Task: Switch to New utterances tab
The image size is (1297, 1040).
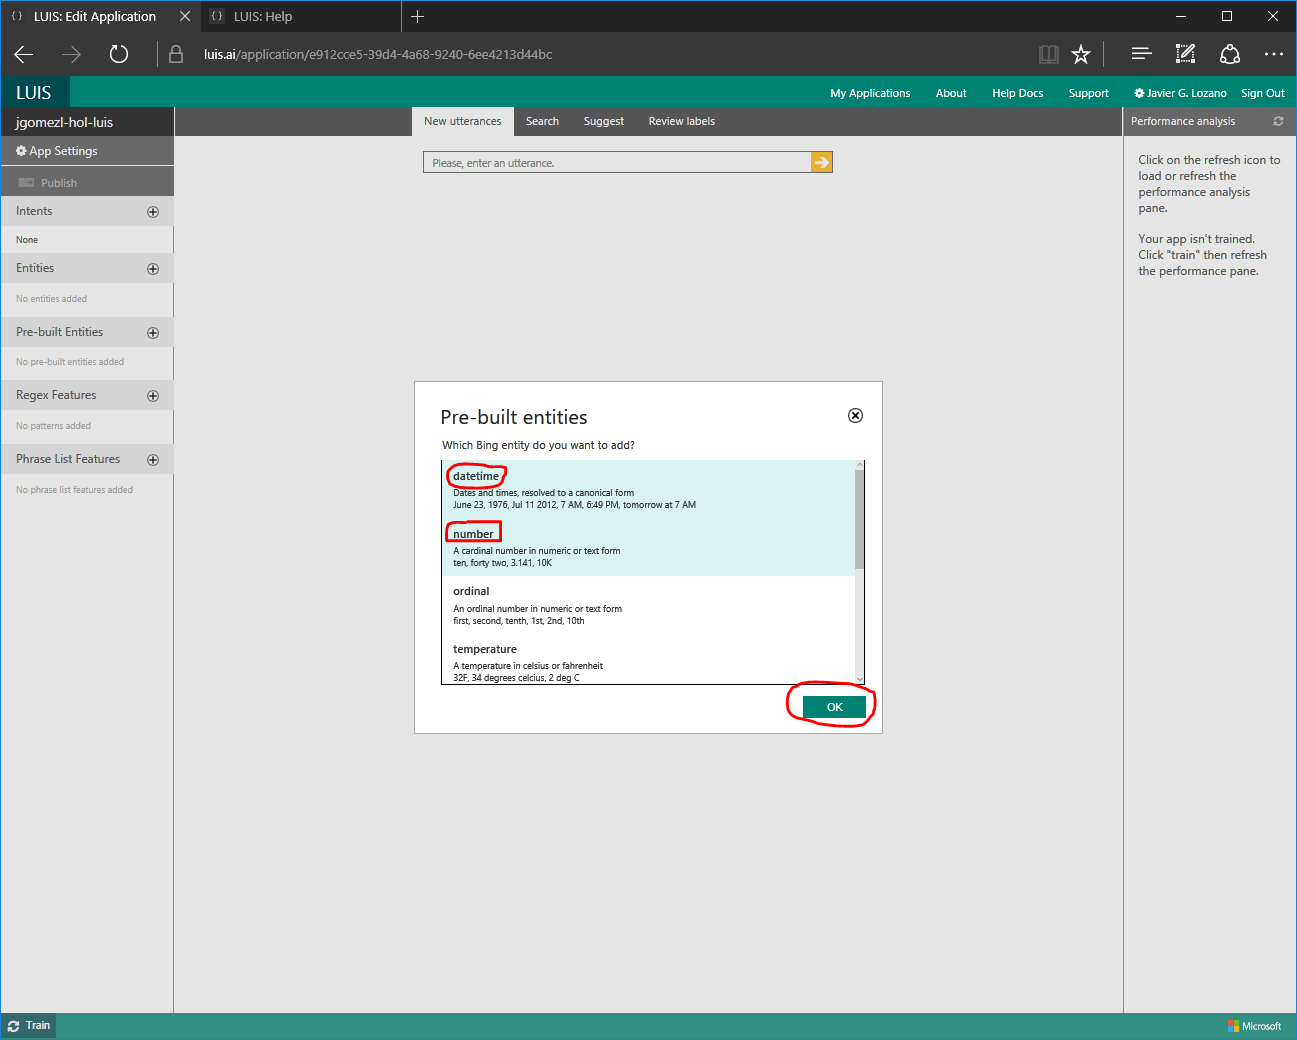Action: [x=463, y=121]
